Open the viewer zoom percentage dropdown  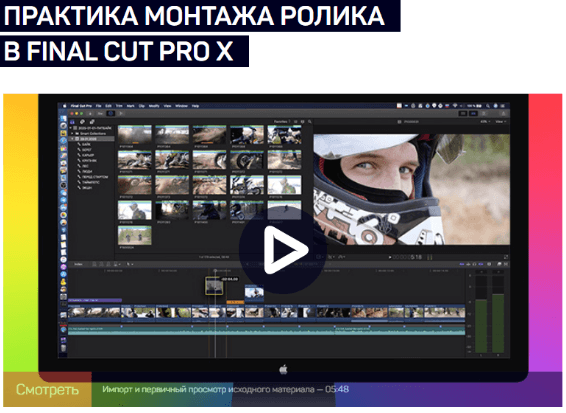486,121
